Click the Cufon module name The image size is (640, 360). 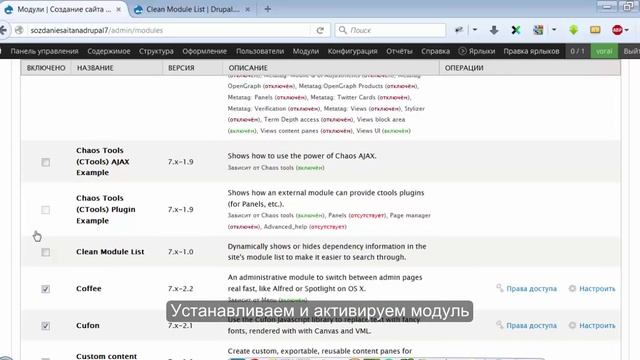(x=88, y=325)
